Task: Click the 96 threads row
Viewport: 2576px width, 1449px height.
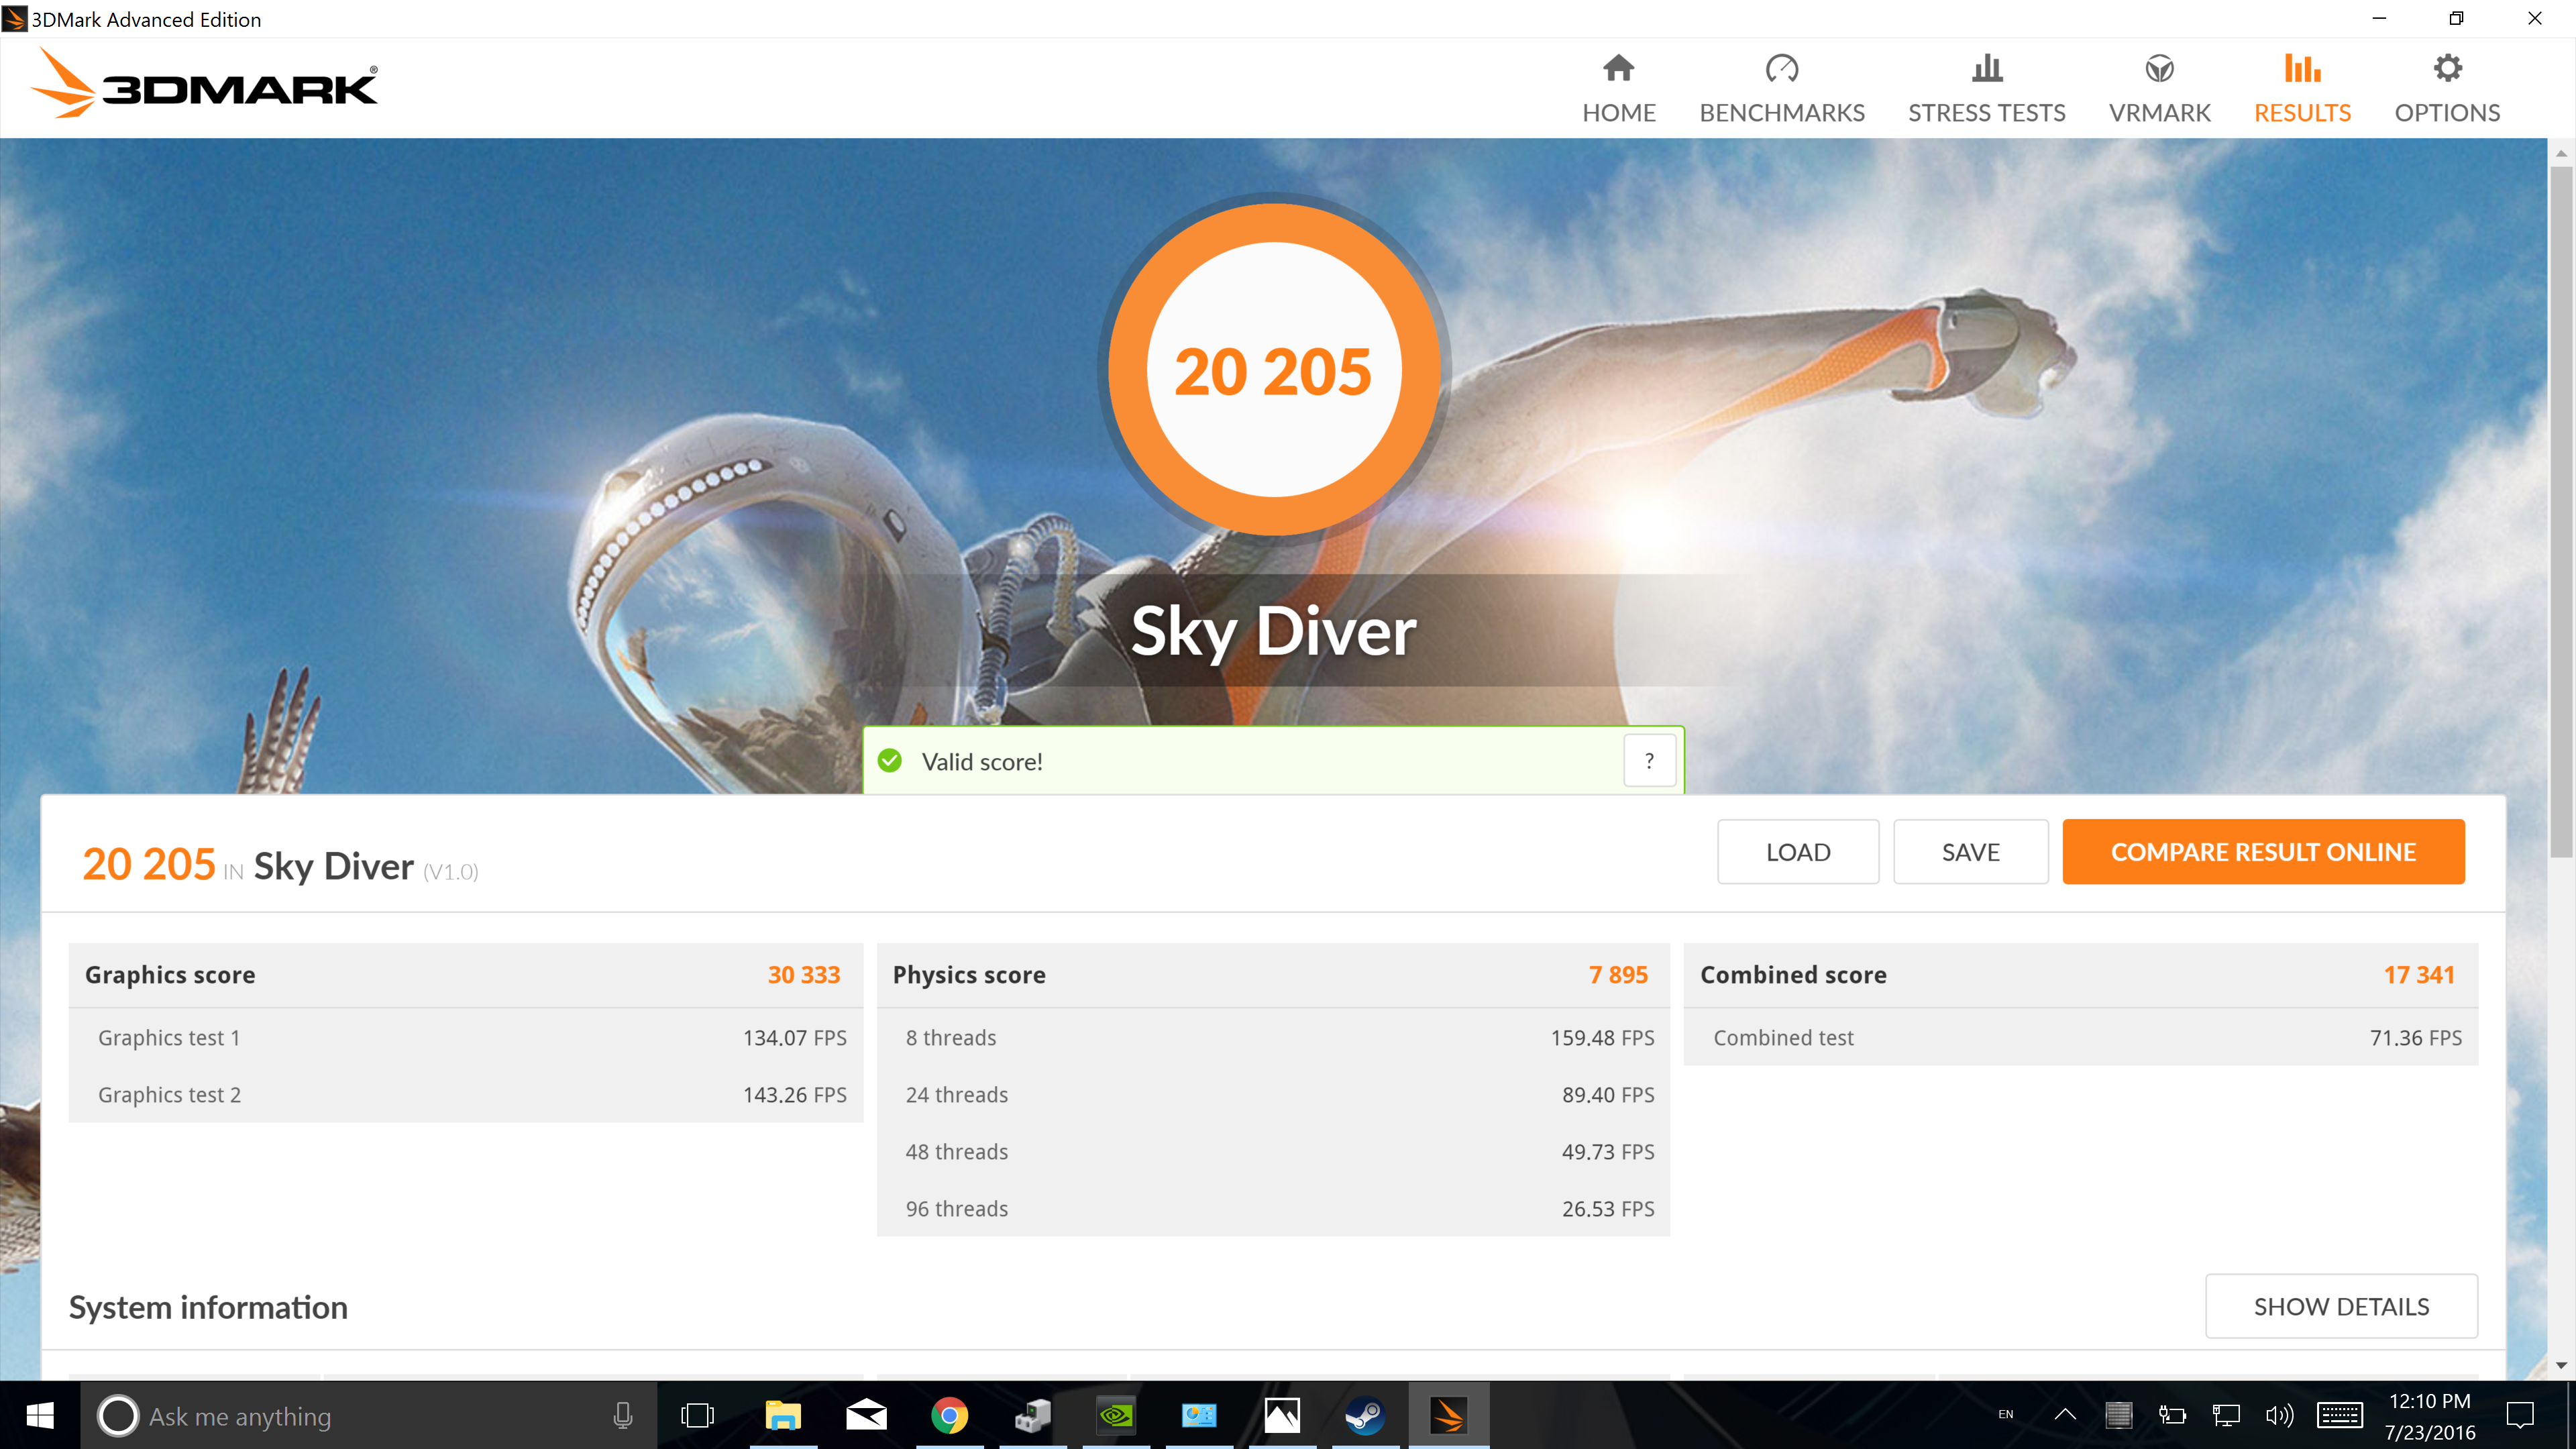Action: coord(1273,1208)
